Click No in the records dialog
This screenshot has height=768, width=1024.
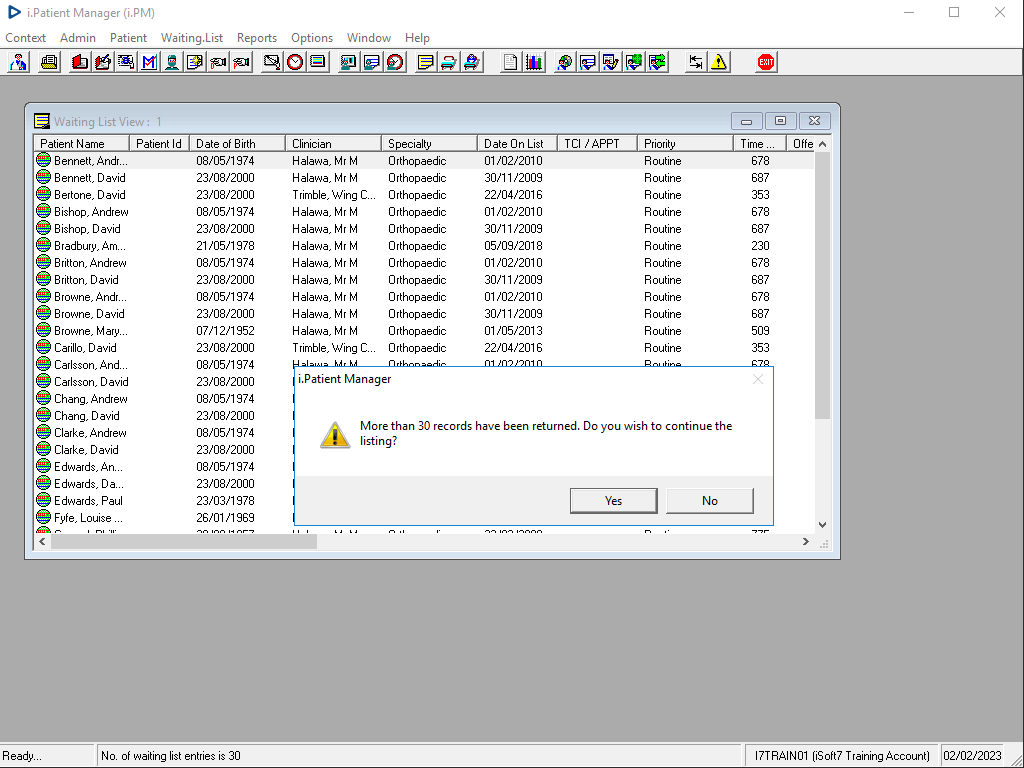pos(710,500)
